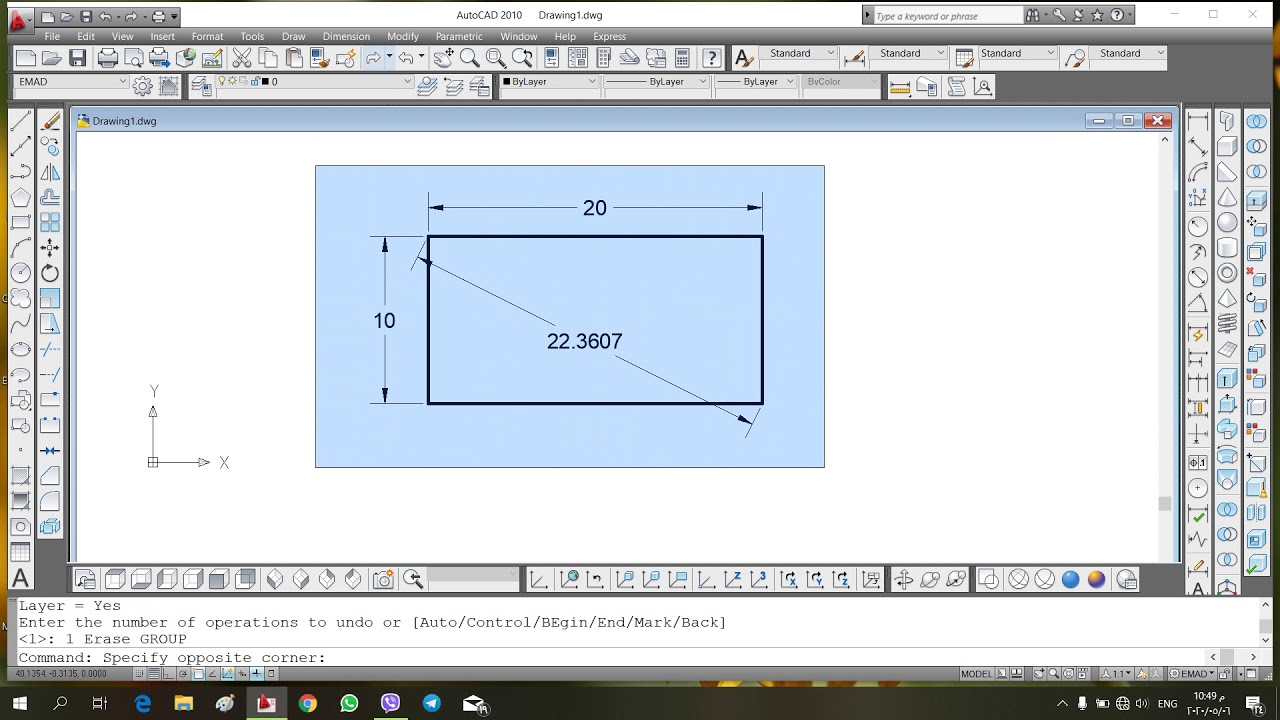Select the Line draw tool
This screenshot has width=1280, height=720.
point(20,121)
